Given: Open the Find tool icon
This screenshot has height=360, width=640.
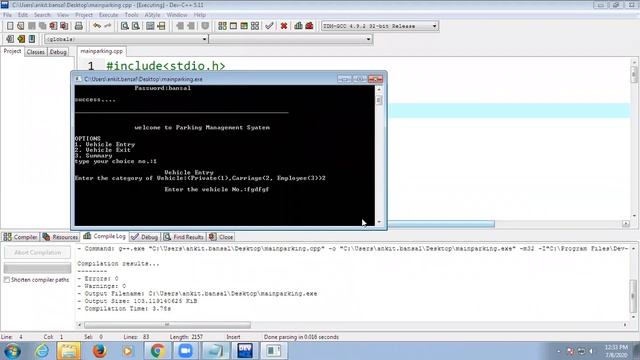Looking at the screenshot, I should click(x=124, y=26).
